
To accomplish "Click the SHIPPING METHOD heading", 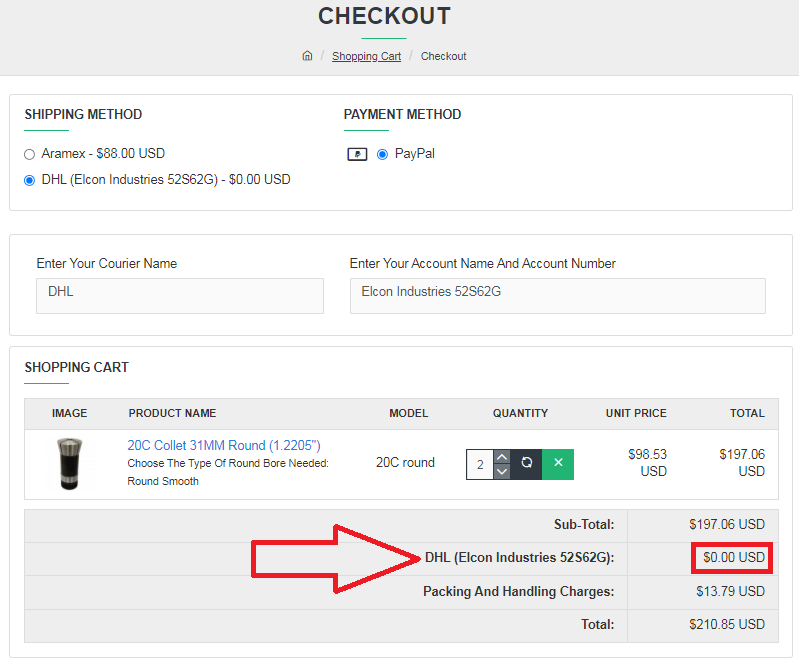I will pyautogui.click(x=83, y=114).
